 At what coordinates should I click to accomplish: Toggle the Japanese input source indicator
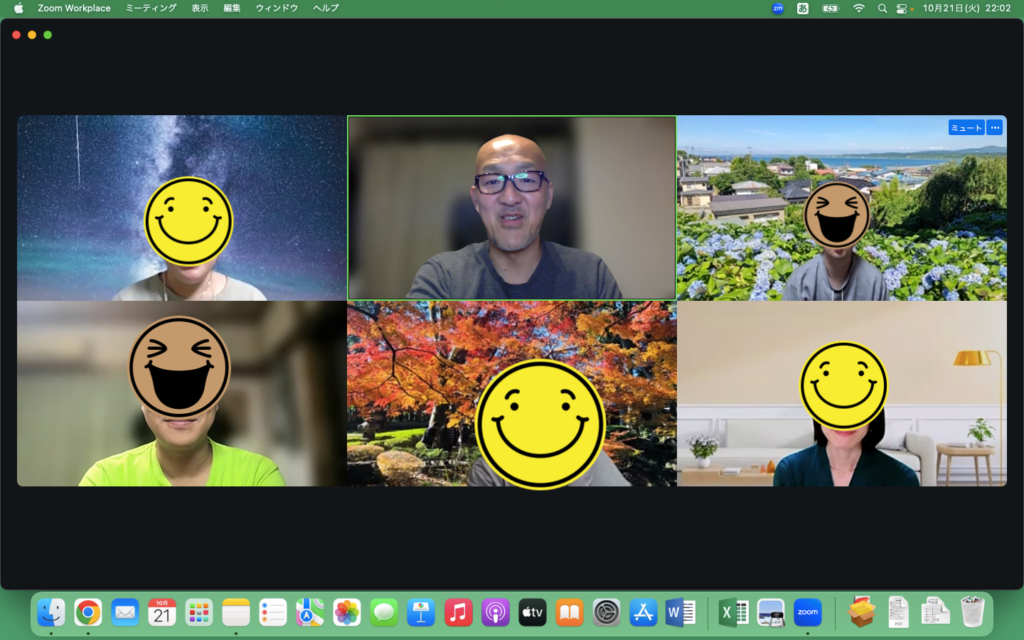click(x=803, y=8)
